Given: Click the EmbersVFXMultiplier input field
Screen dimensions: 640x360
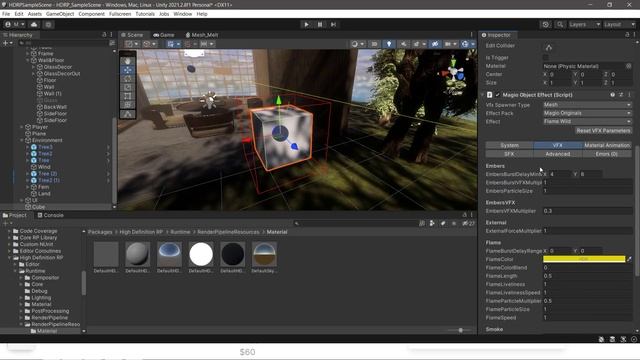Looking at the screenshot, I should pyautogui.click(x=587, y=211).
